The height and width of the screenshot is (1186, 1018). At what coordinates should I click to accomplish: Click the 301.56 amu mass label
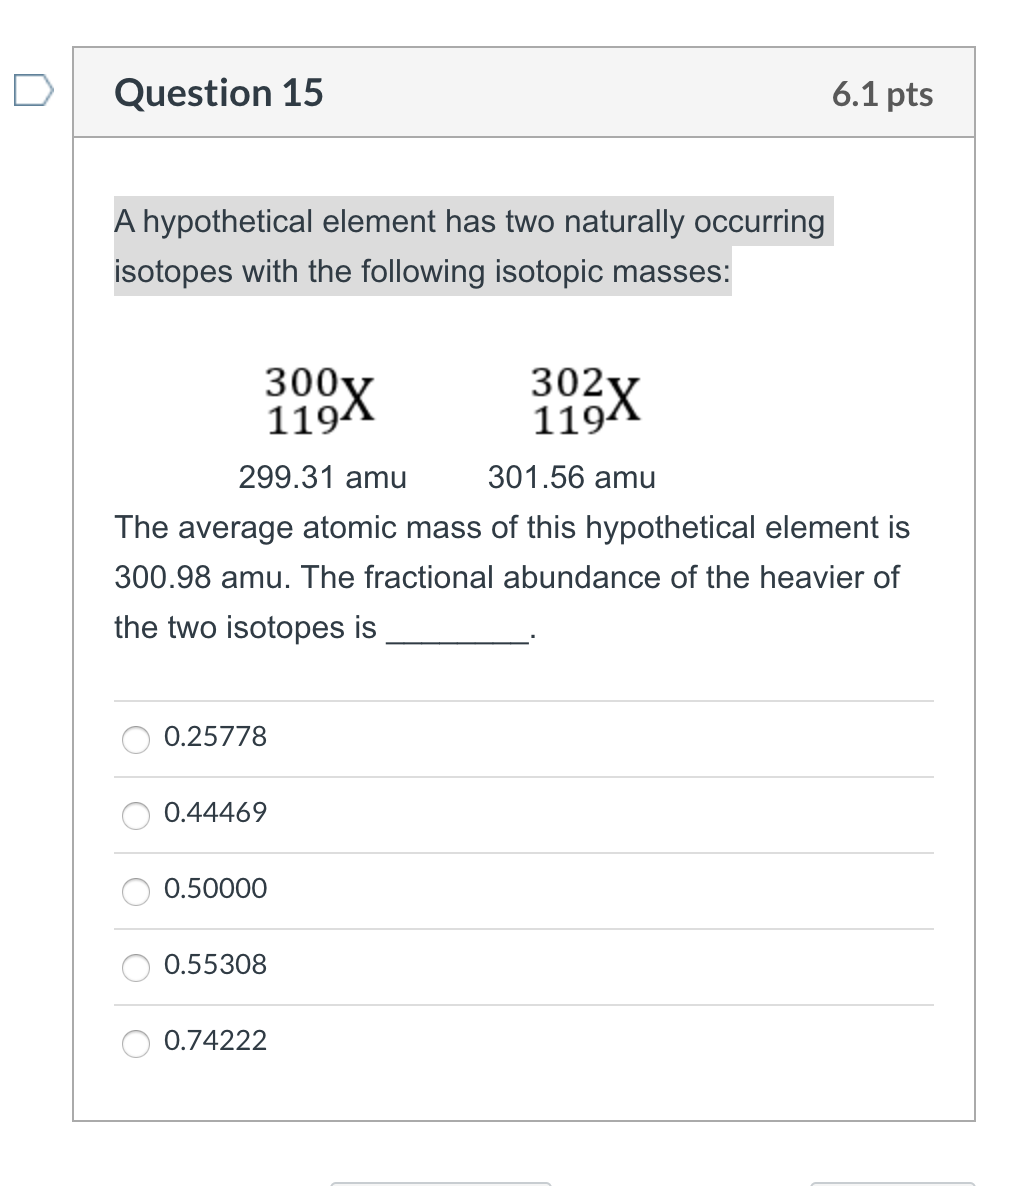point(571,477)
